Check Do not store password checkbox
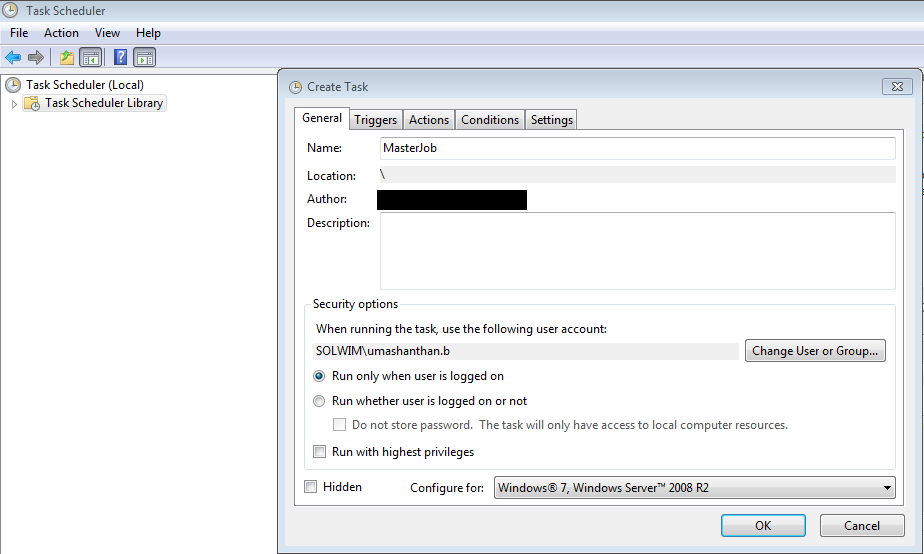The image size is (924, 554). [339, 425]
